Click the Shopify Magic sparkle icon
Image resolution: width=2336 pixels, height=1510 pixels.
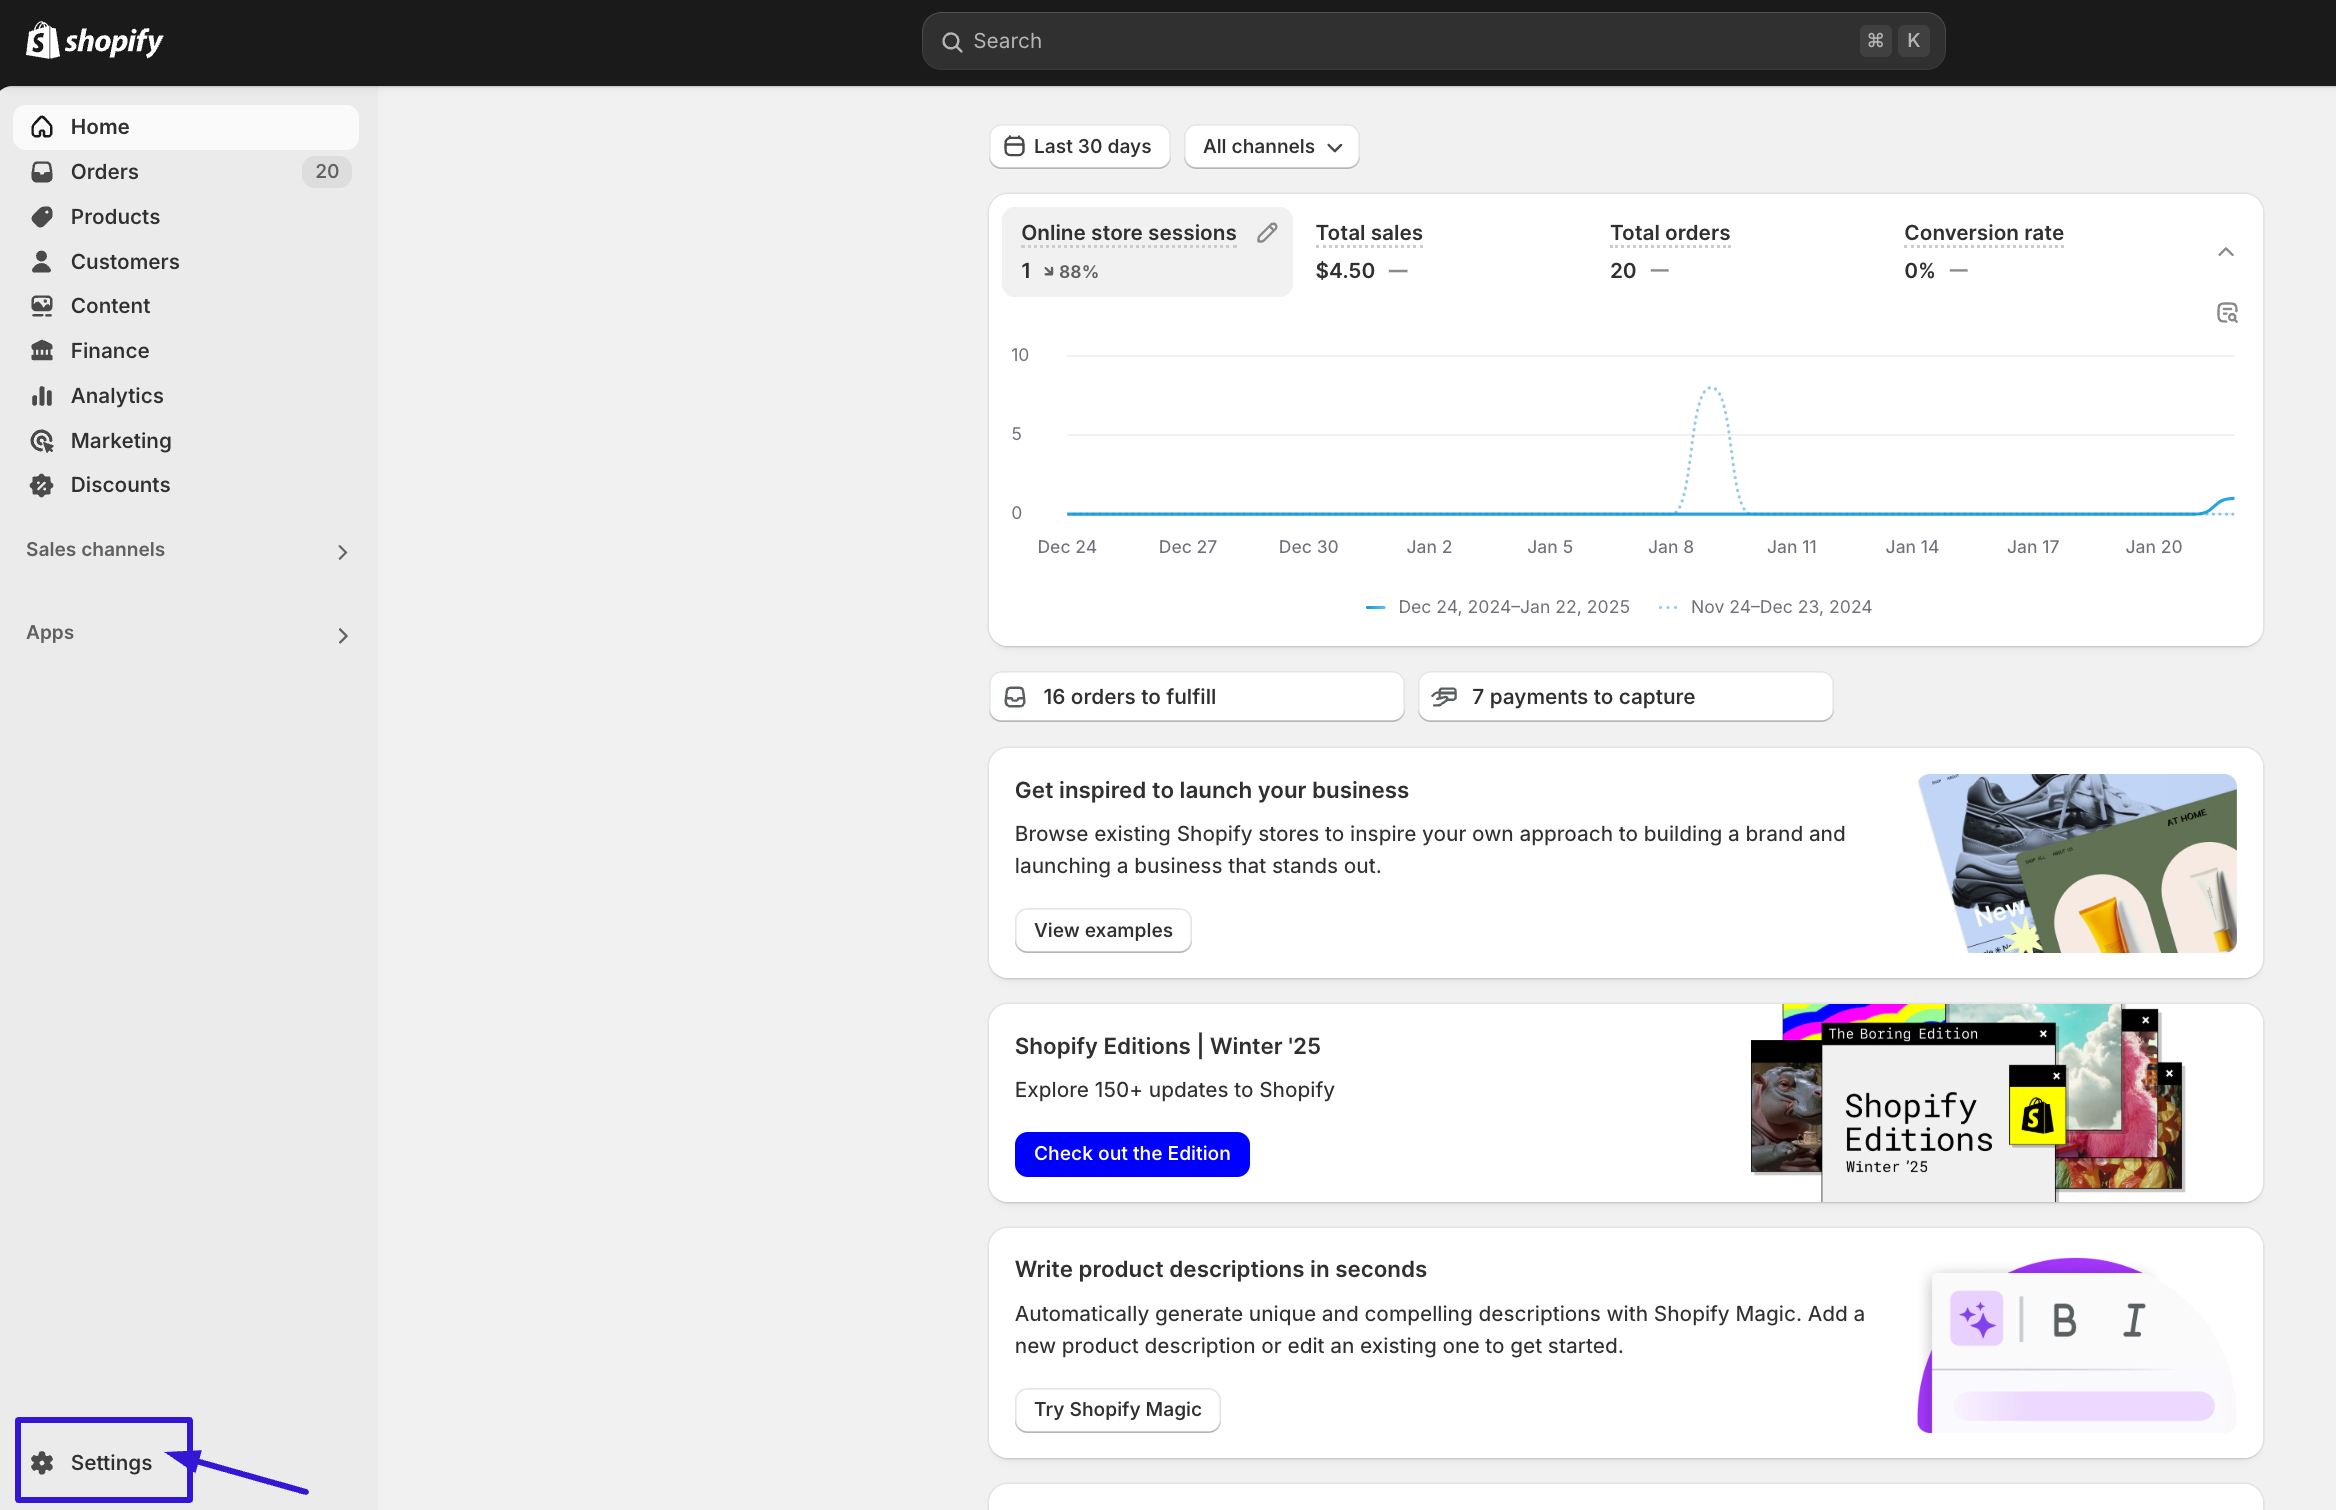[1977, 1320]
